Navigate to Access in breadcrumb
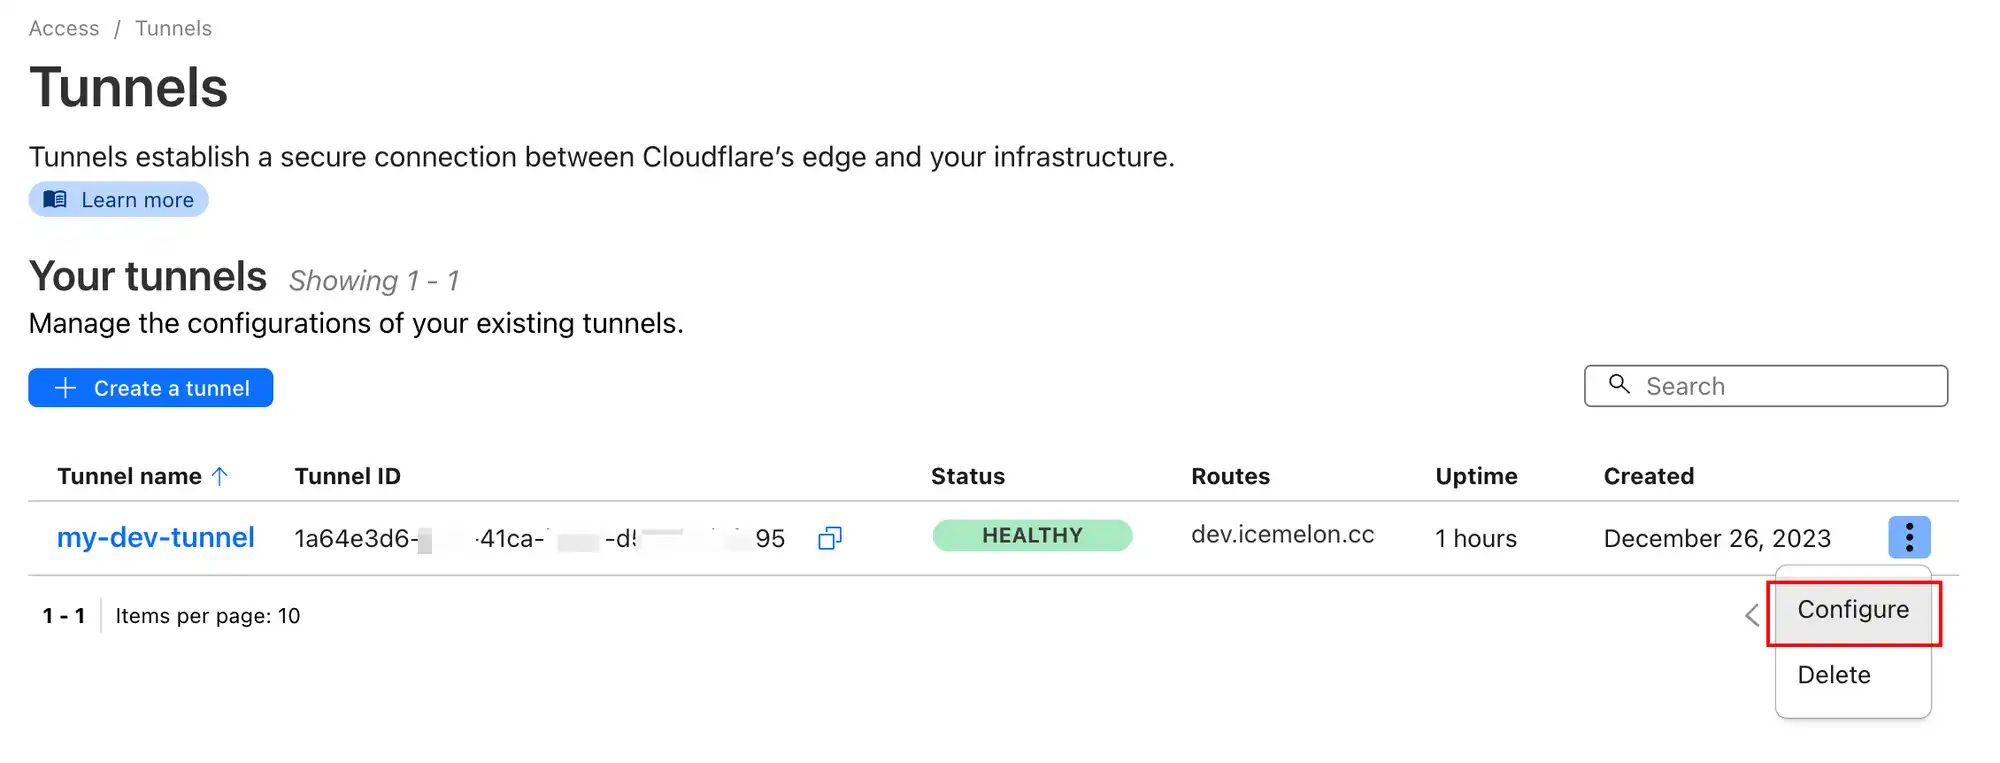 click(64, 28)
